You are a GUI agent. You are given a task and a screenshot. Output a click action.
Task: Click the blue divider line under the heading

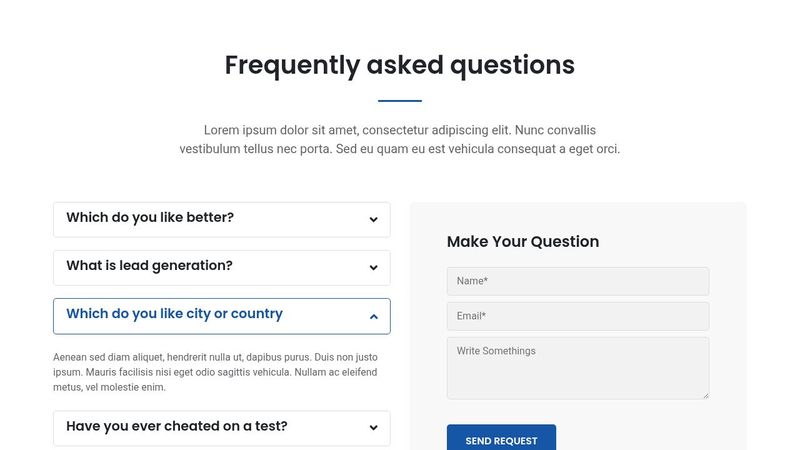400,101
